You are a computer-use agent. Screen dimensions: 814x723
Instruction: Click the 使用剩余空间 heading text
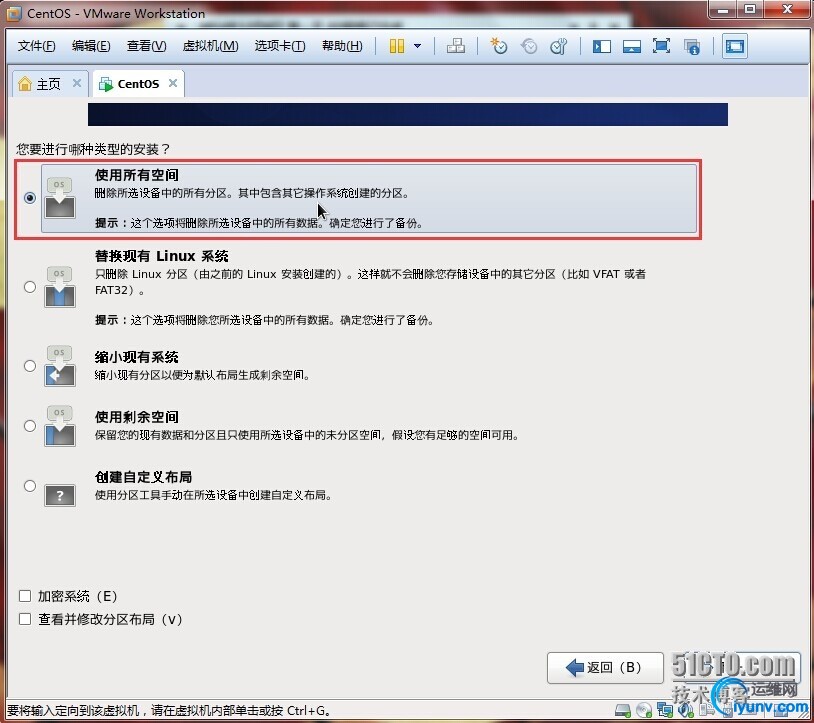click(137, 417)
